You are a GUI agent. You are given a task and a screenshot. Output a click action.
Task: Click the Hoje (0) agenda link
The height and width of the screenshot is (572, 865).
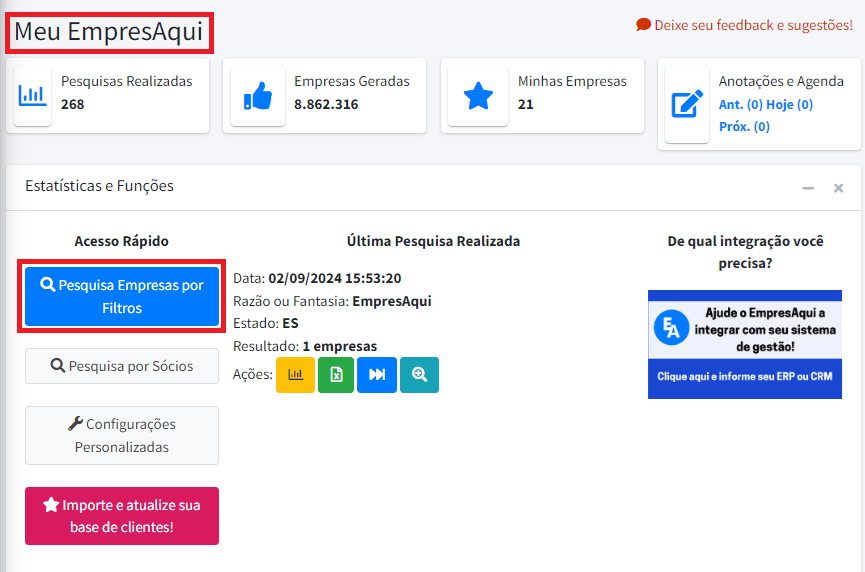click(x=790, y=104)
